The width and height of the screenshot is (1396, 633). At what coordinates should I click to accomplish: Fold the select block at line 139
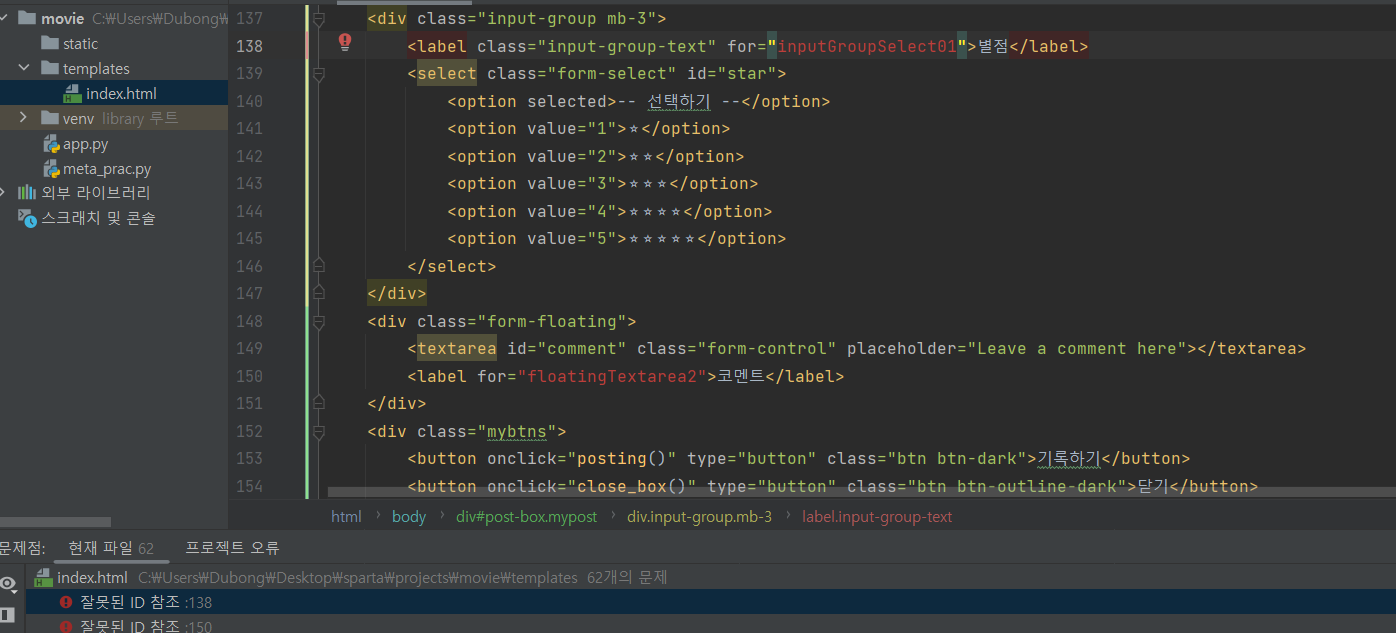tap(319, 73)
